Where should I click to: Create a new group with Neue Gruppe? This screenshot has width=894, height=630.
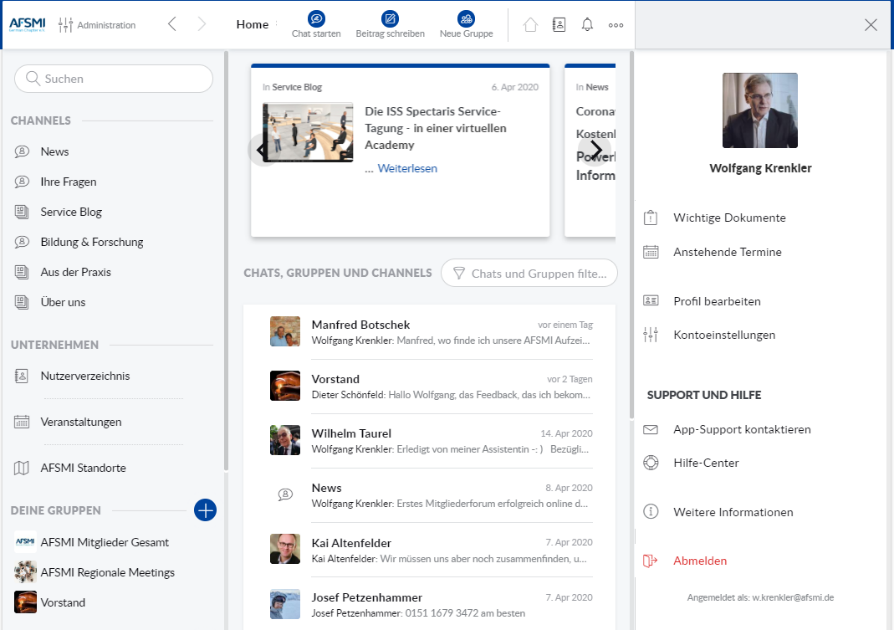point(466,25)
